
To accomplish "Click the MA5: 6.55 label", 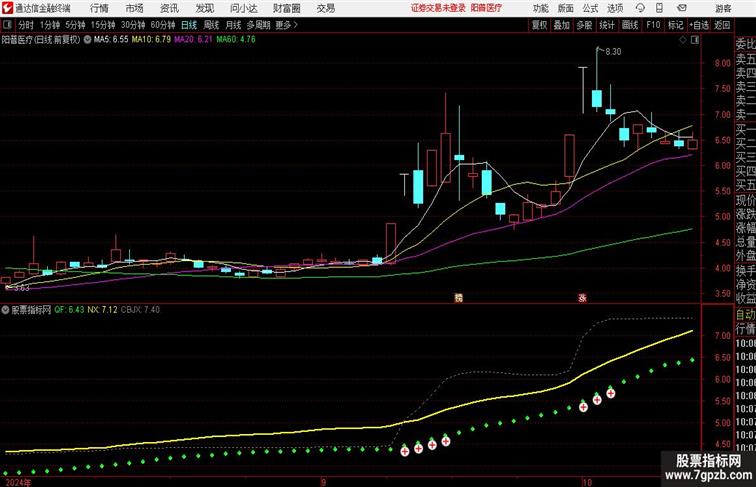I will (x=111, y=40).
